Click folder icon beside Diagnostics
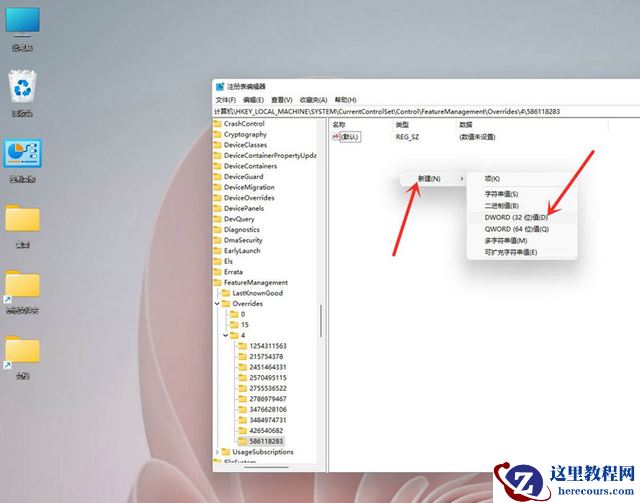Screen dimensions: 640x503 pyautogui.click(x=218, y=229)
